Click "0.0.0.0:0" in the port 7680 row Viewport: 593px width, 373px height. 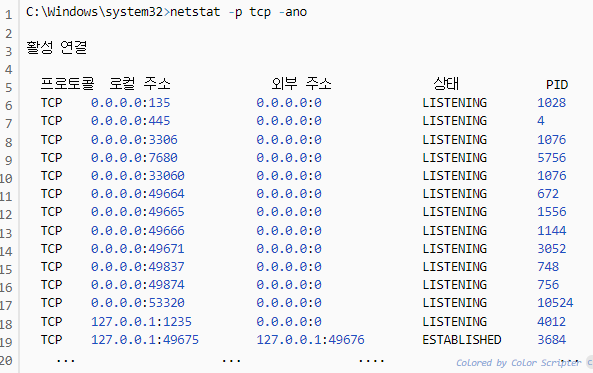(289, 157)
